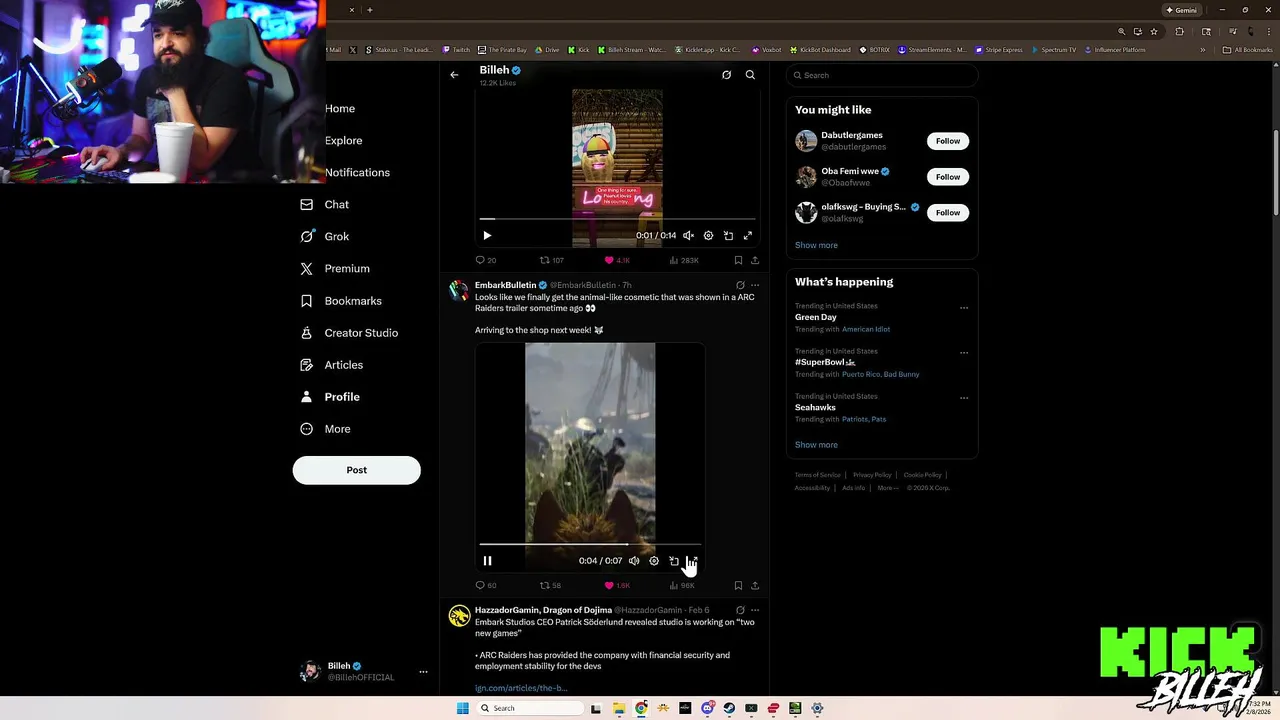Open Grok in the sidebar
This screenshot has width=1280, height=720.
(x=325, y=236)
